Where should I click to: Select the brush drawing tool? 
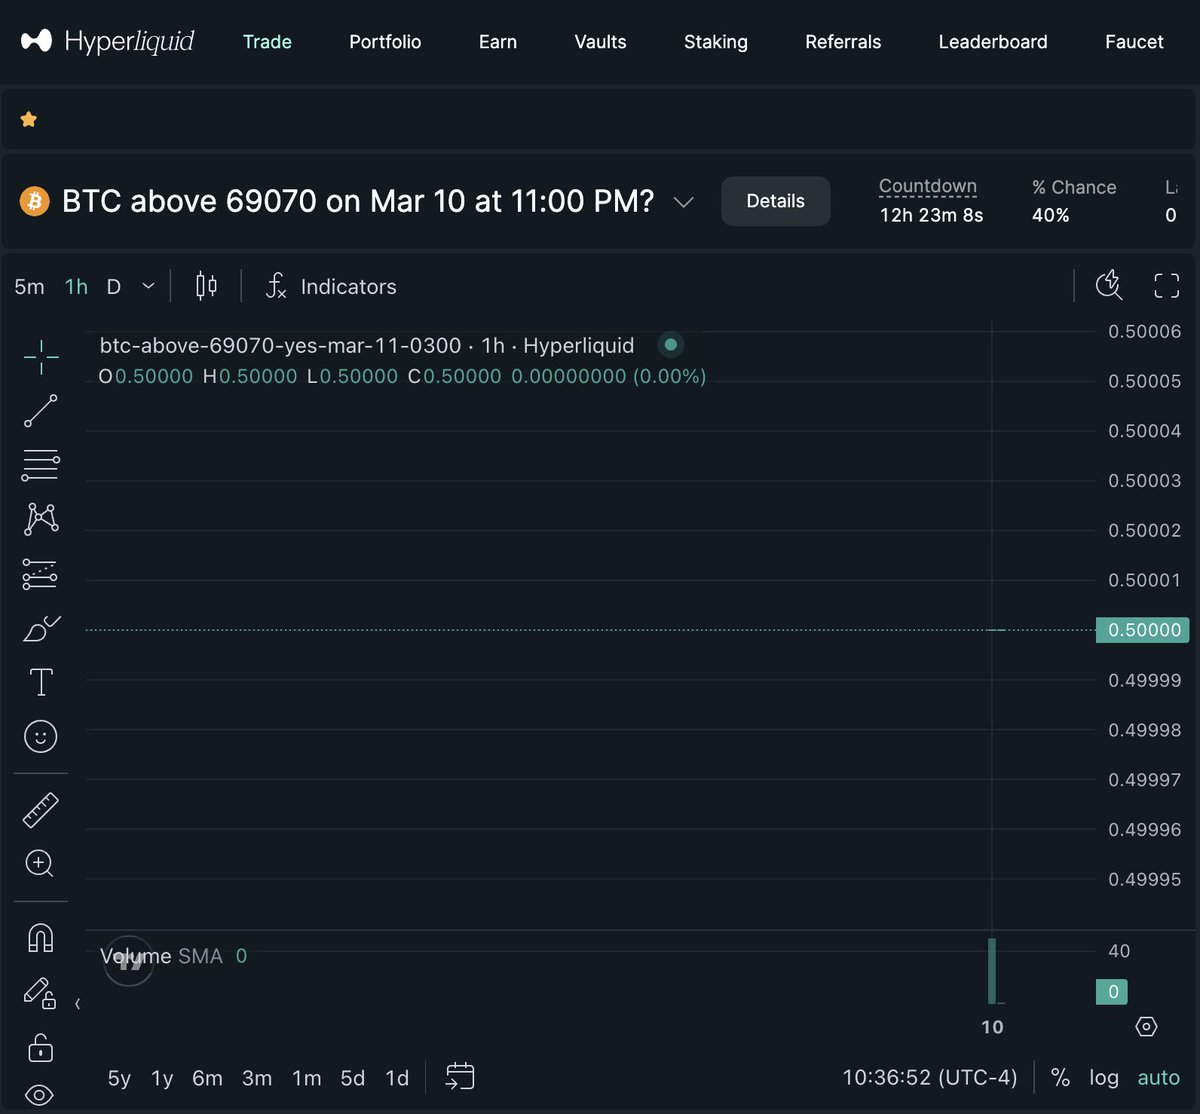tap(41, 629)
